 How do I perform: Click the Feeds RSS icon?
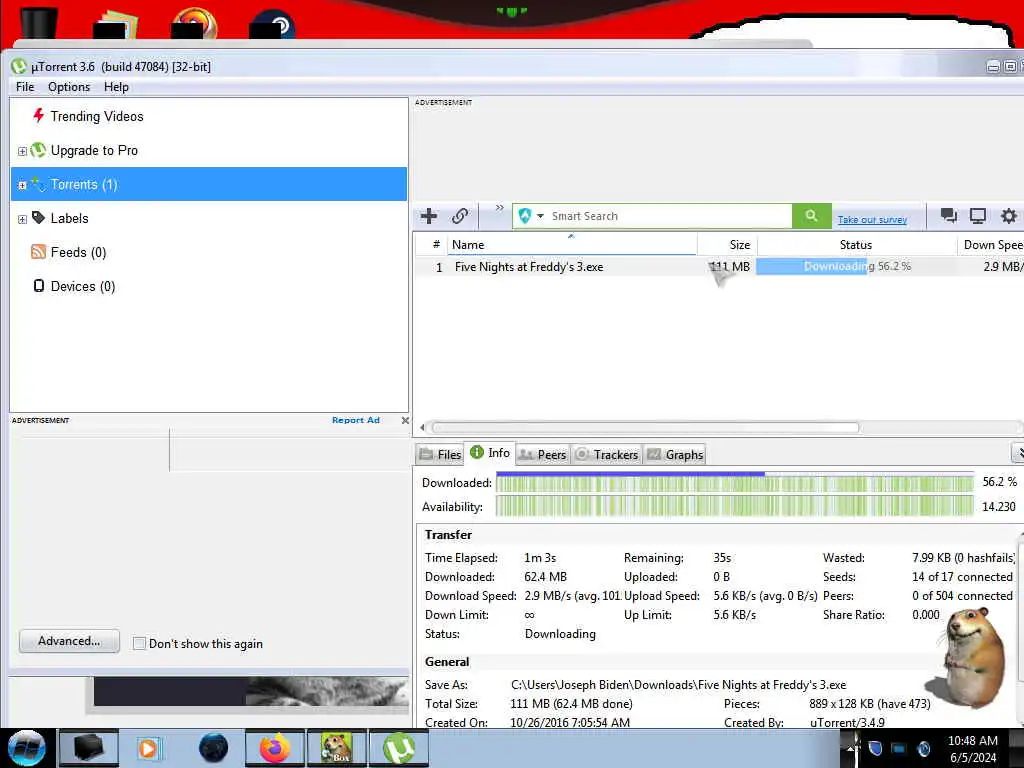[x=39, y=252]
